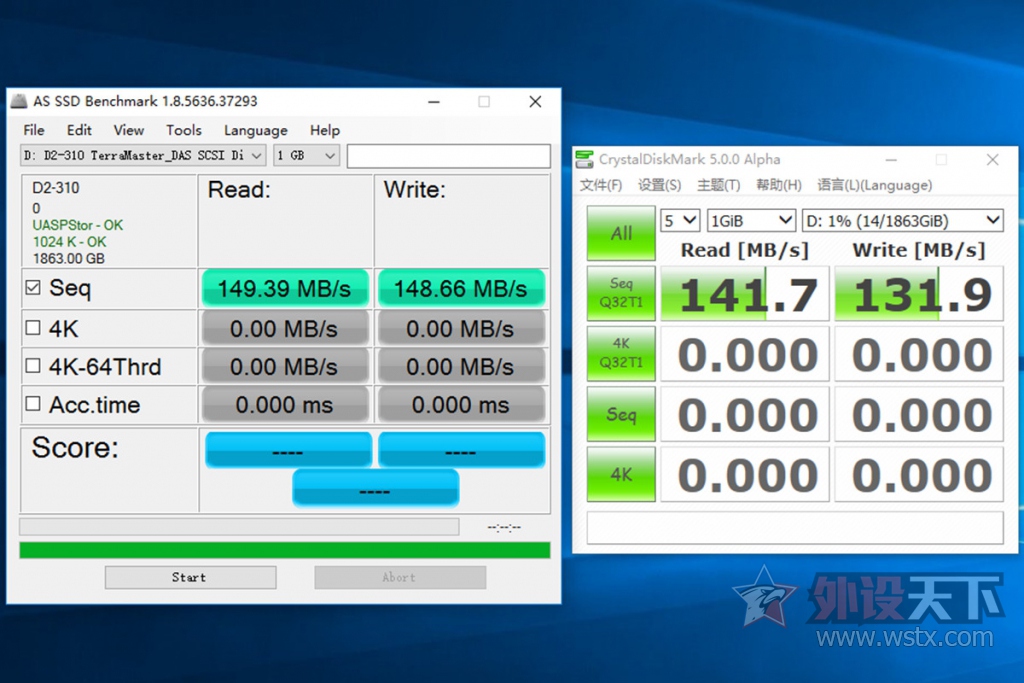
Task: Open the 1 GB test size dropdown
Action: [306, 155]
